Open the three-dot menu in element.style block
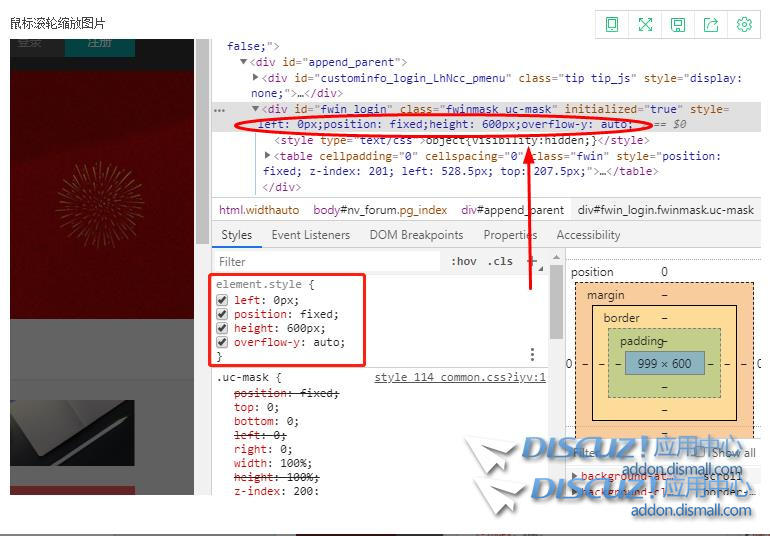The image size is (770, 536). pyautogui.click(x=532, y=354)
